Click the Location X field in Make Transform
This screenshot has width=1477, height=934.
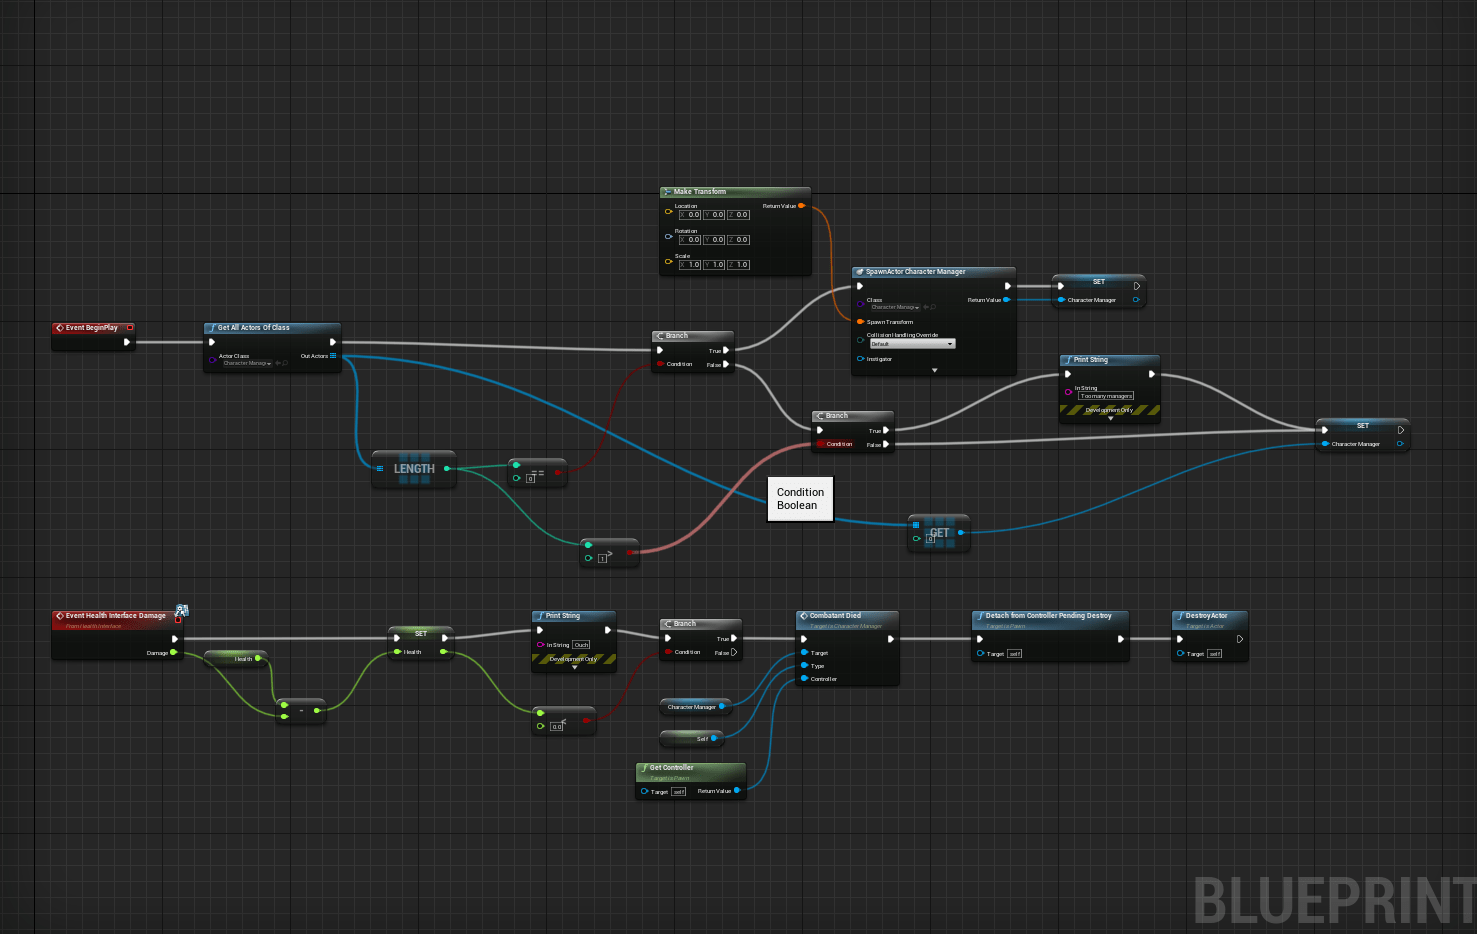(690, 215)
